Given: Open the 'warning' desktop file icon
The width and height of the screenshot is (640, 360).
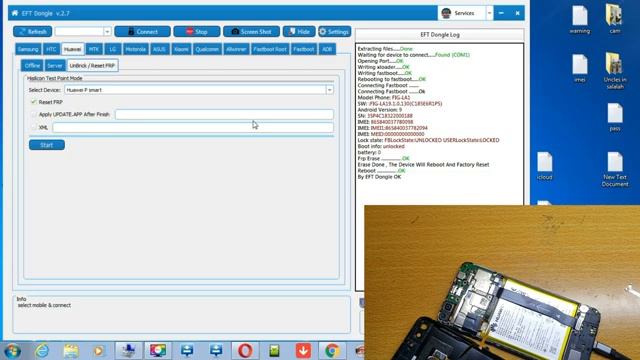Looking at the screenshot, I should point(580,20).
